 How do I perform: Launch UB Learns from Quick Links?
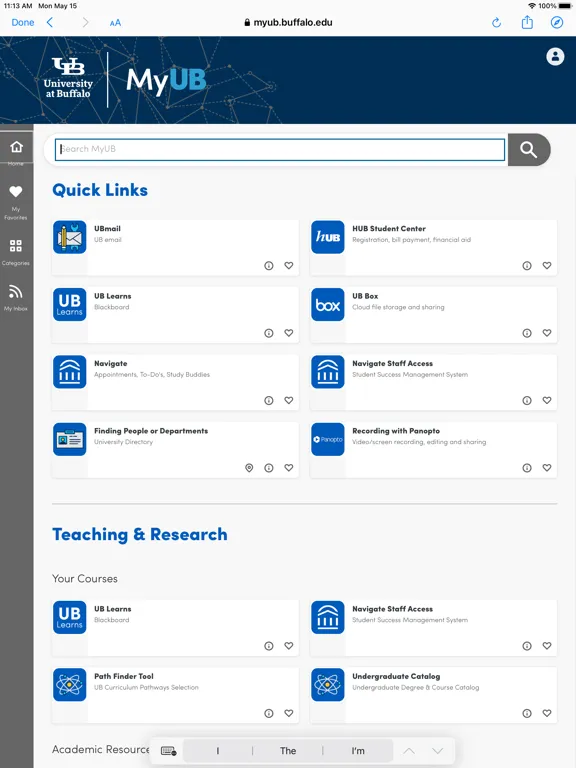click(x=70, y=304)
